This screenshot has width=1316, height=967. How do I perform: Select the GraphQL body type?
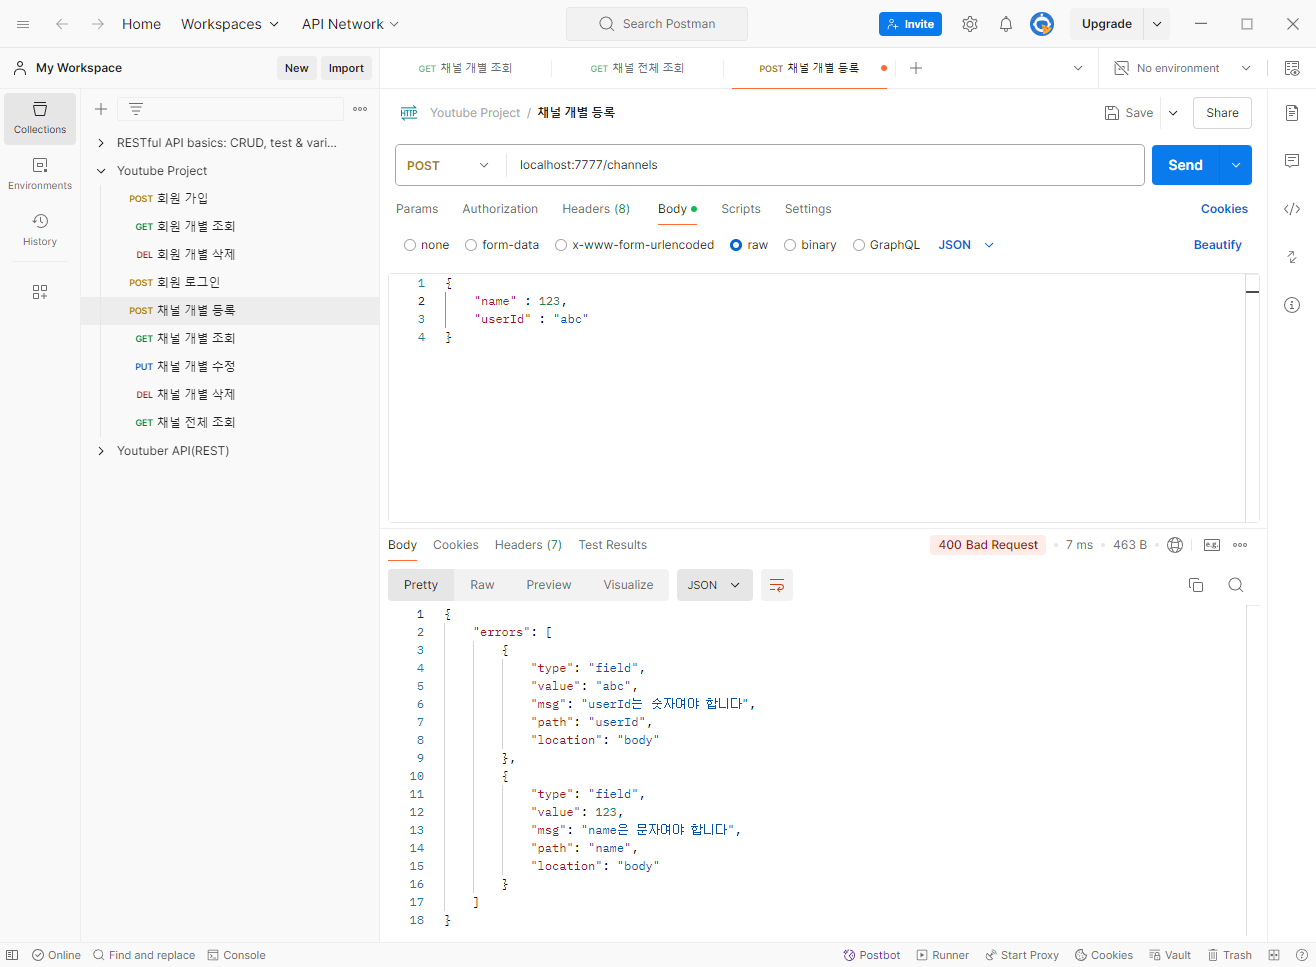tap(859, 245)
